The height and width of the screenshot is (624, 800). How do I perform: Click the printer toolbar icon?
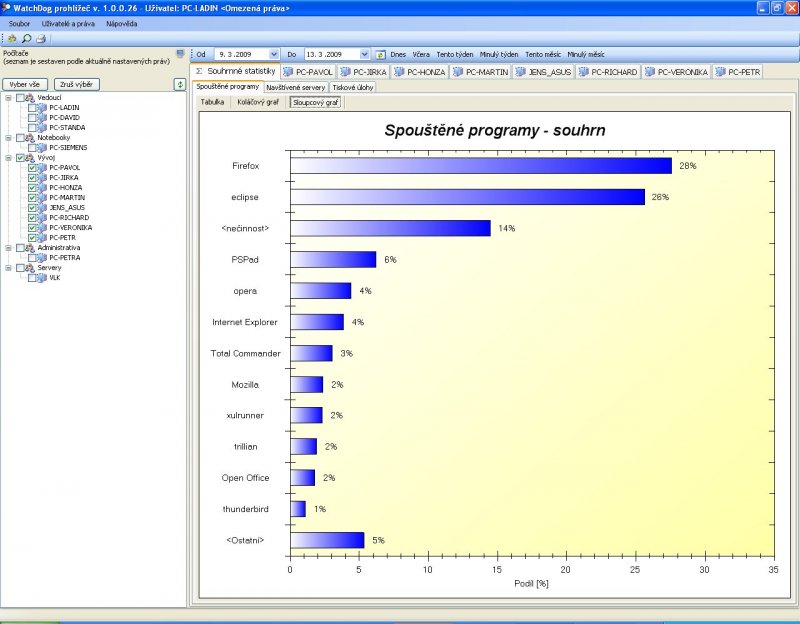(x=41, y=39)
